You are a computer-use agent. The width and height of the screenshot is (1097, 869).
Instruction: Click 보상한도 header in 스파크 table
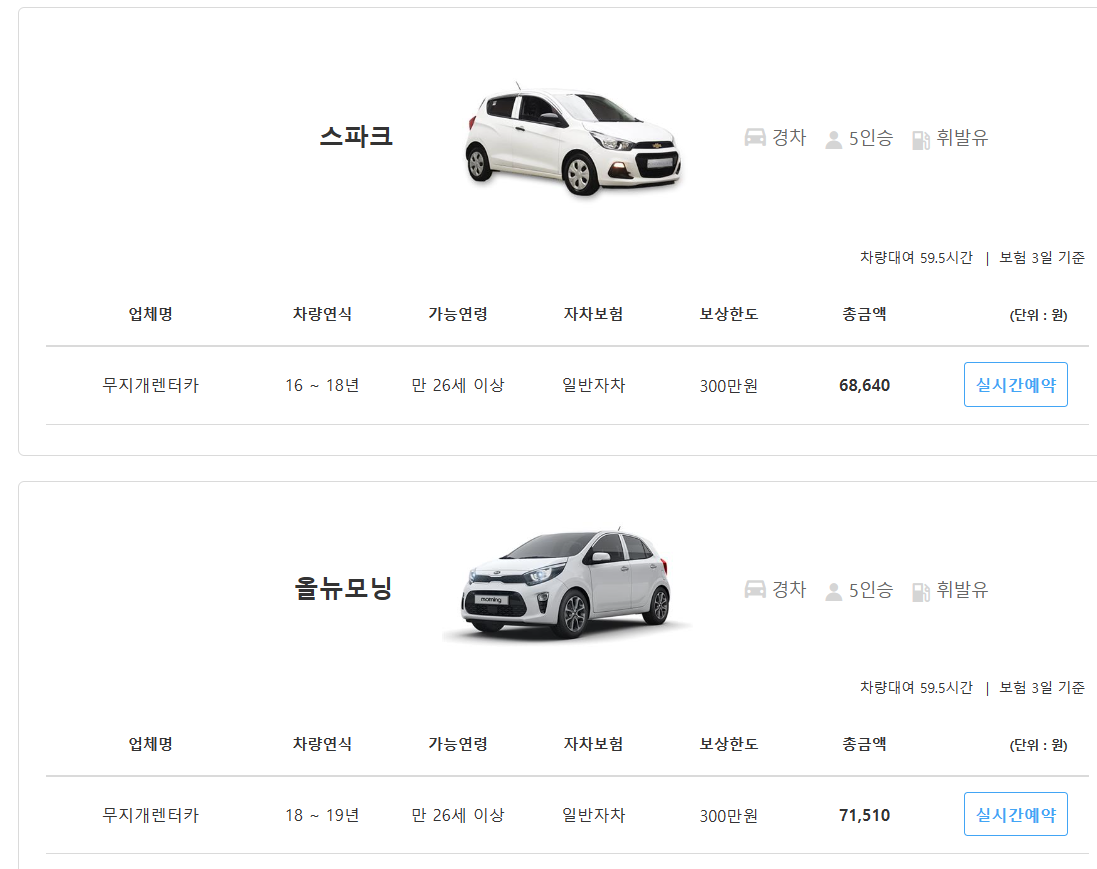[x=729, y=314]
